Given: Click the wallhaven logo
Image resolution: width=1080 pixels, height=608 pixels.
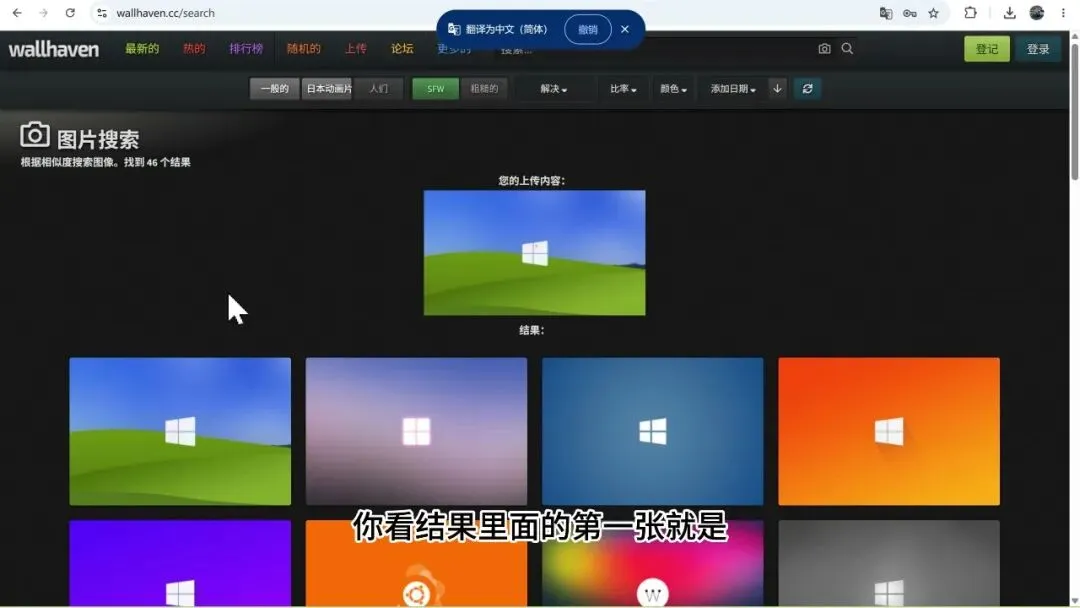Looking at the screenshot, I should 54,49.
